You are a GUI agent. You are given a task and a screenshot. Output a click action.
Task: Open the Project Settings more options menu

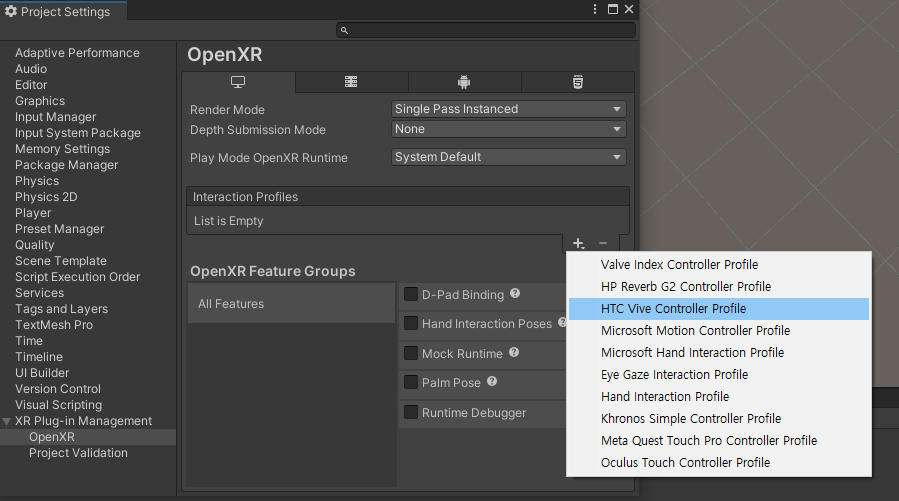coord(595,9)
